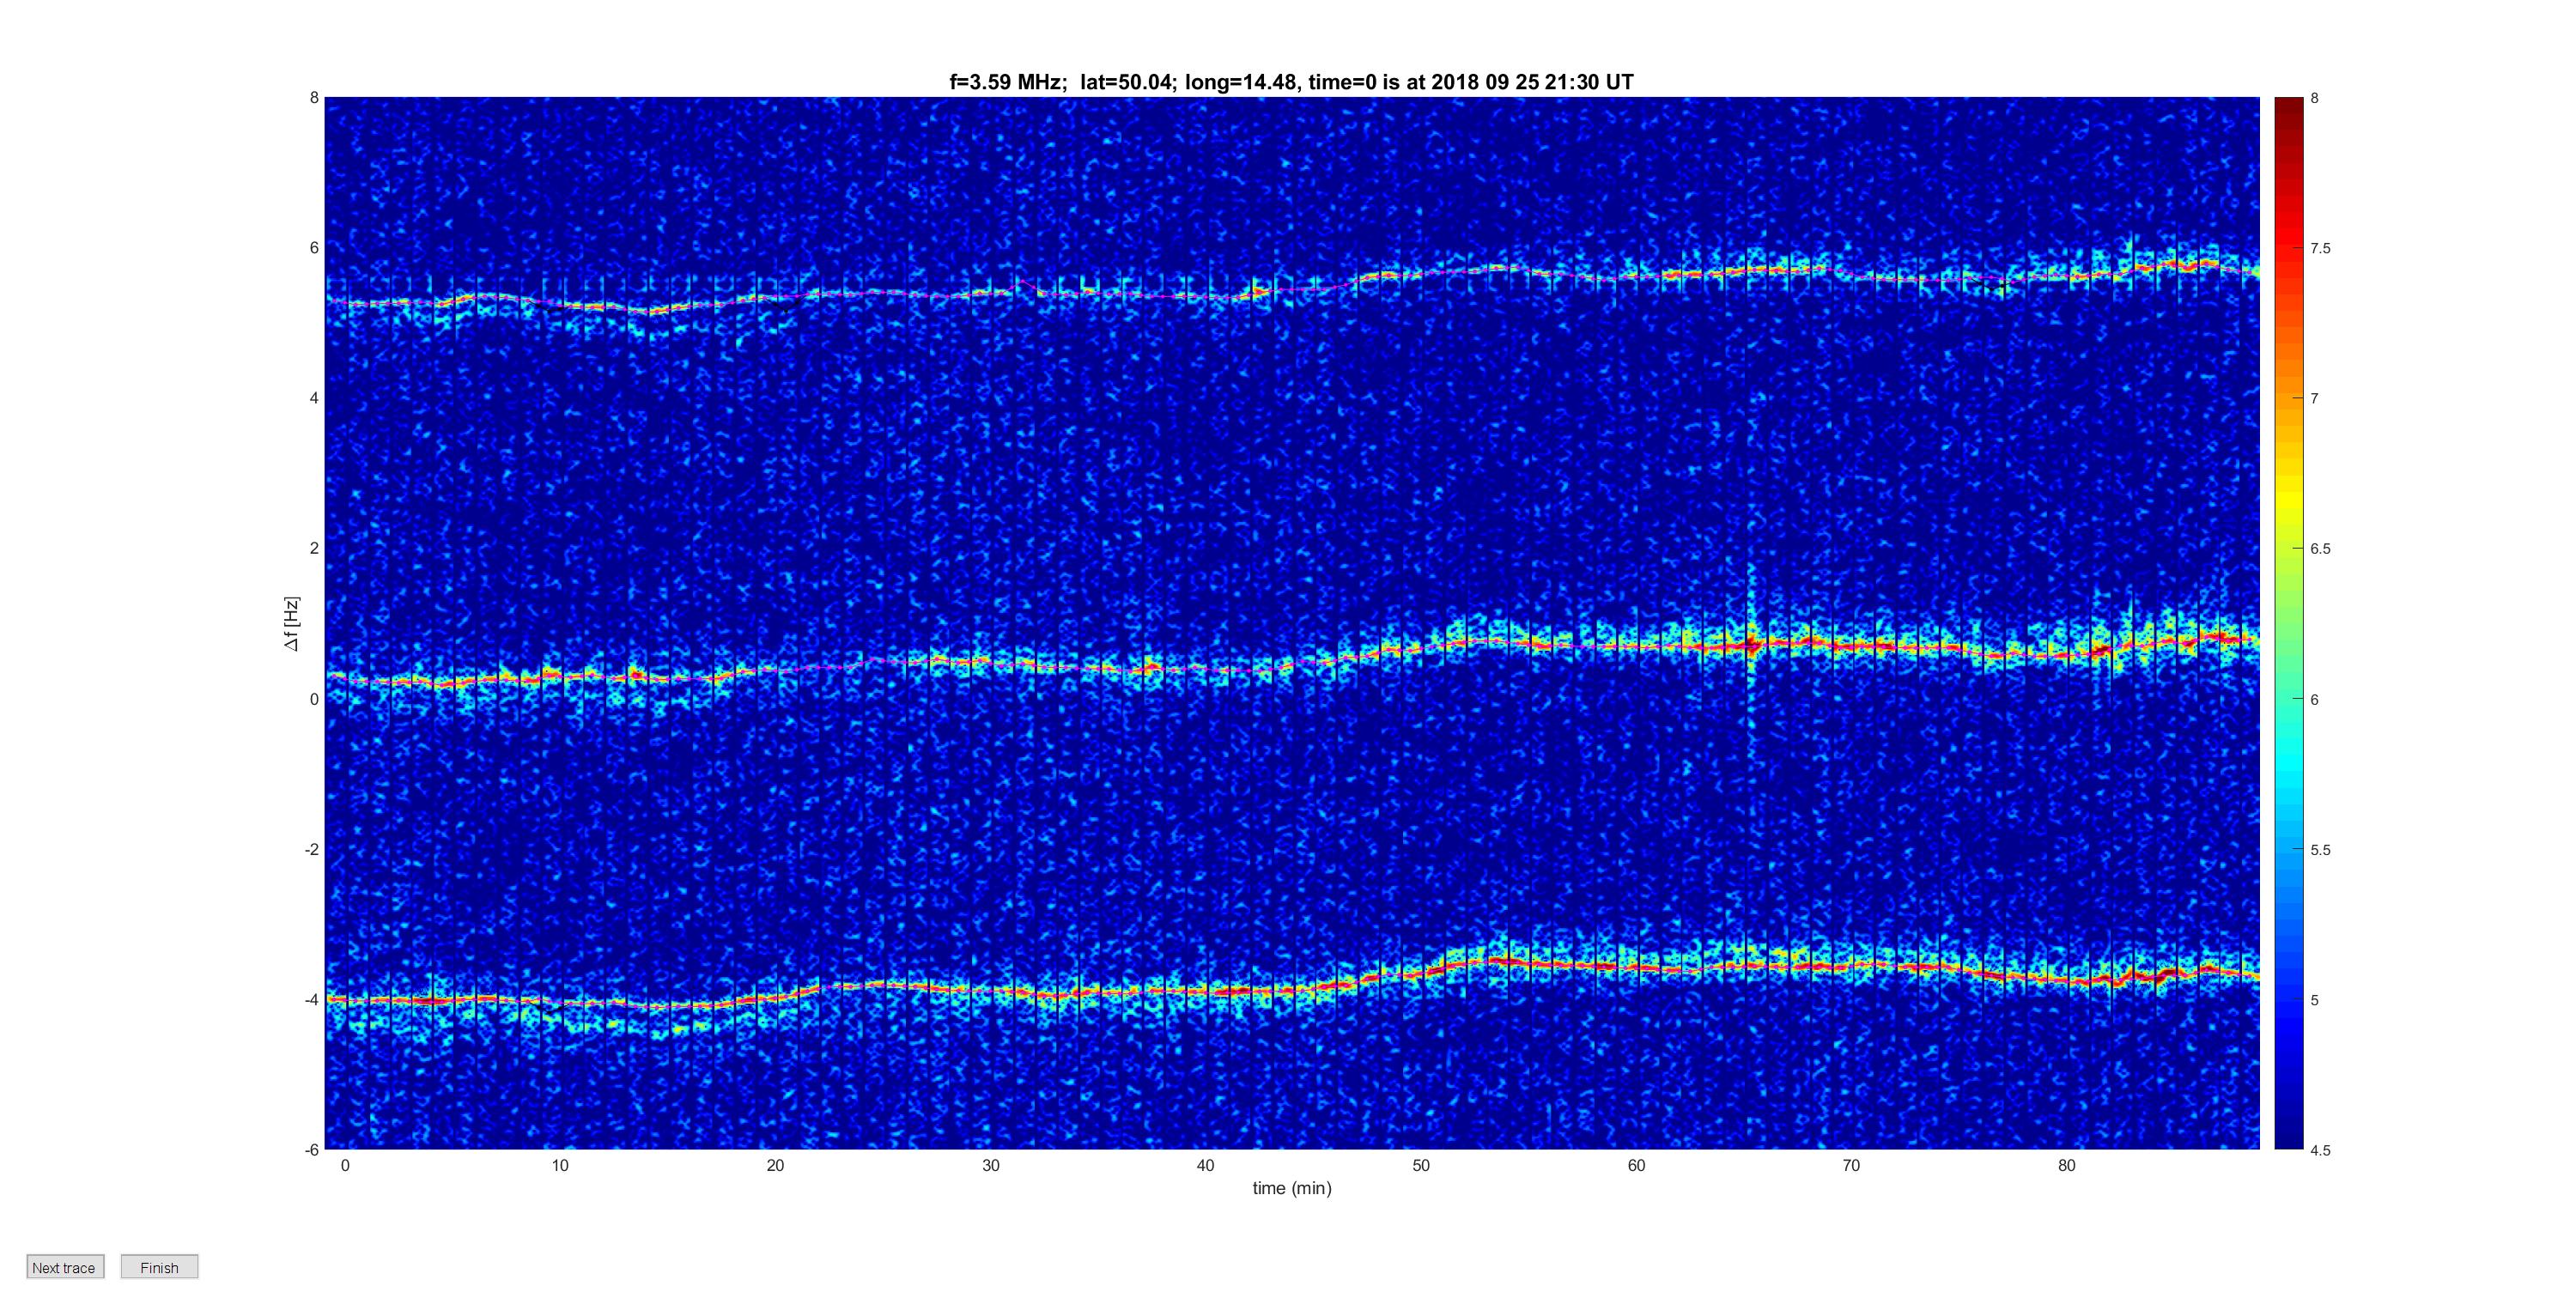Click y-axis tick label -4
This screenshot has height=1292, width=2576.
tap(312, 999)
